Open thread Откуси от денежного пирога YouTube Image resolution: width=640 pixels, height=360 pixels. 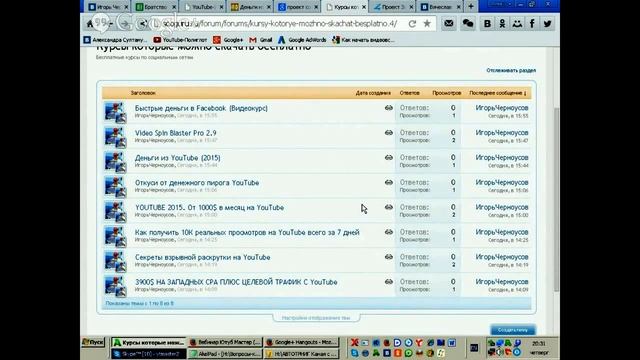pos(197,183)
